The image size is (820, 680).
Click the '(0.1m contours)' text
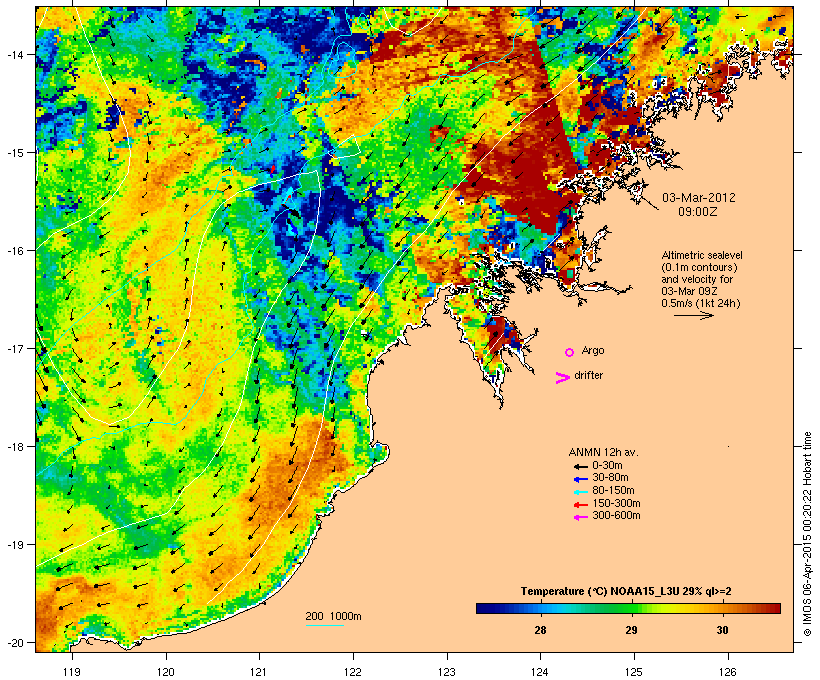click(699, 267)
